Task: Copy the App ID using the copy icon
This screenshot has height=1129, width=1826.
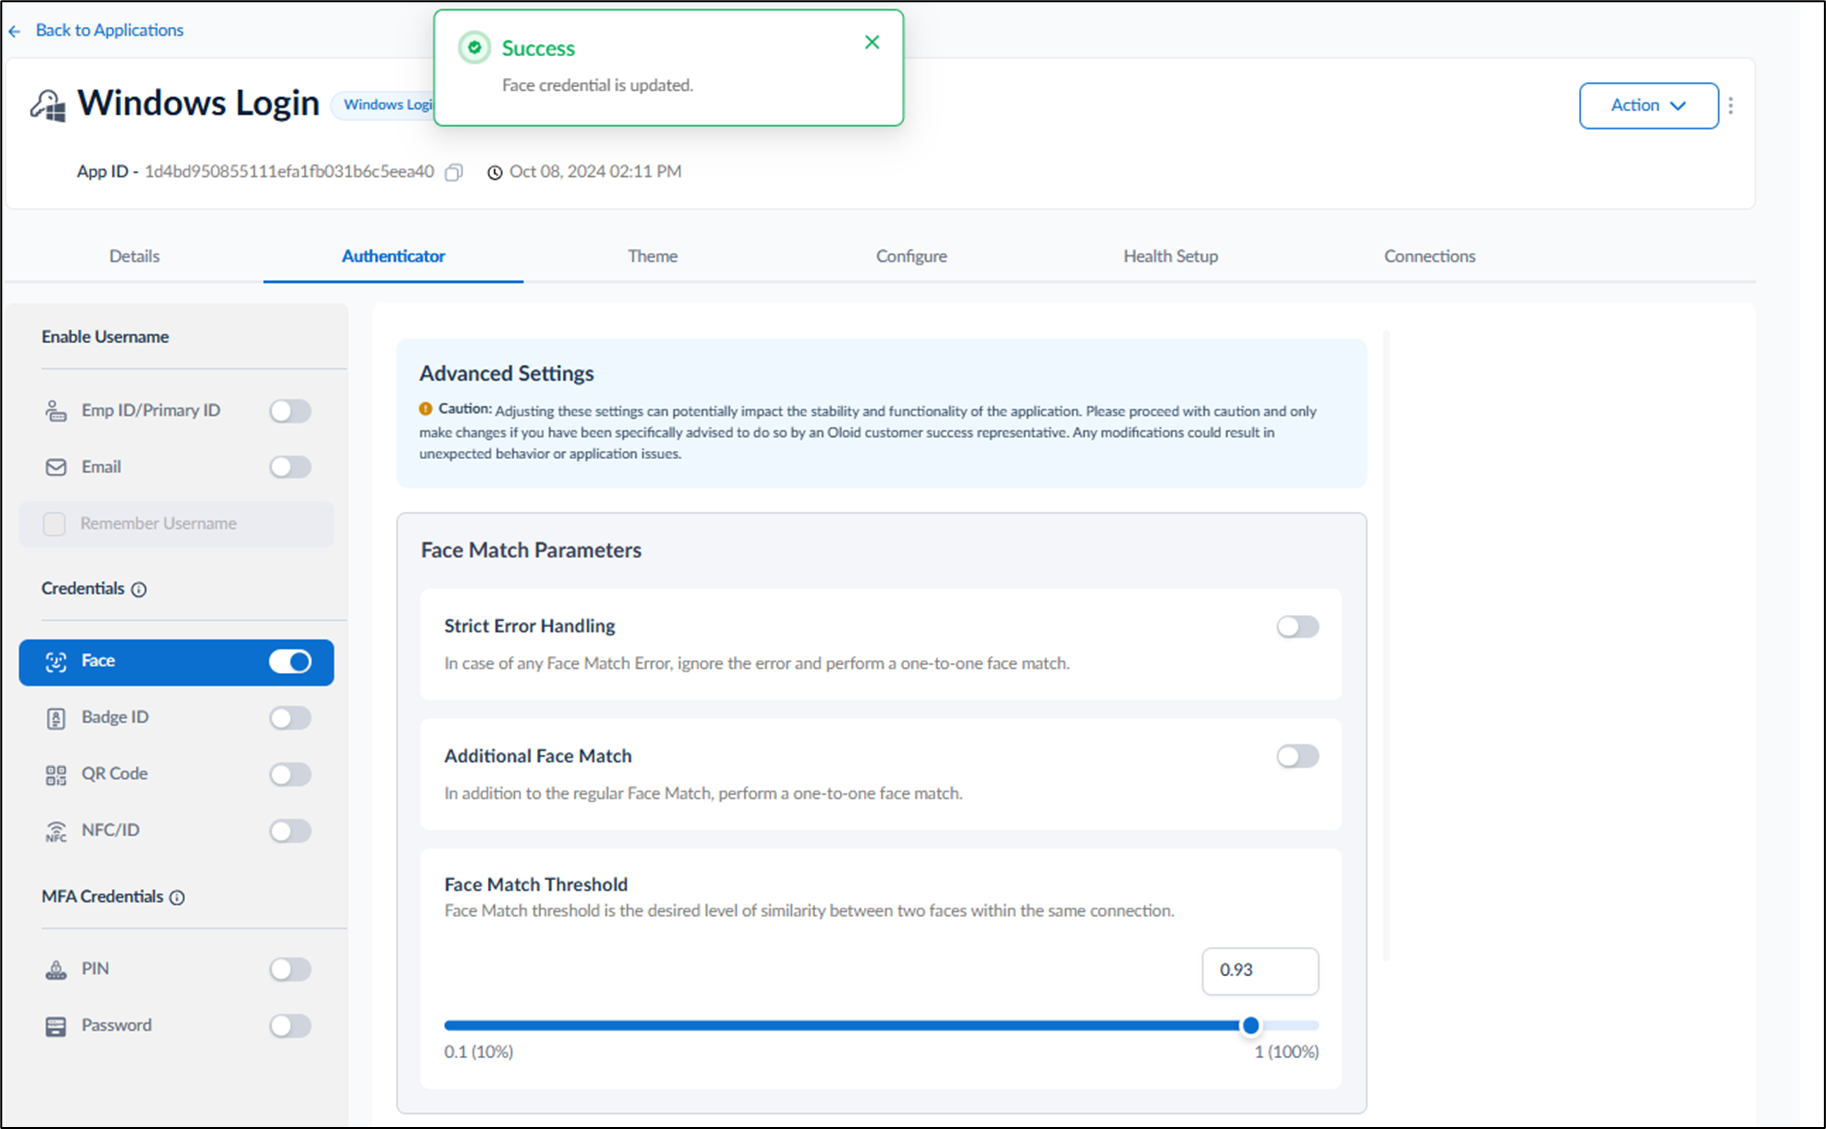Action: click(454, 172)
